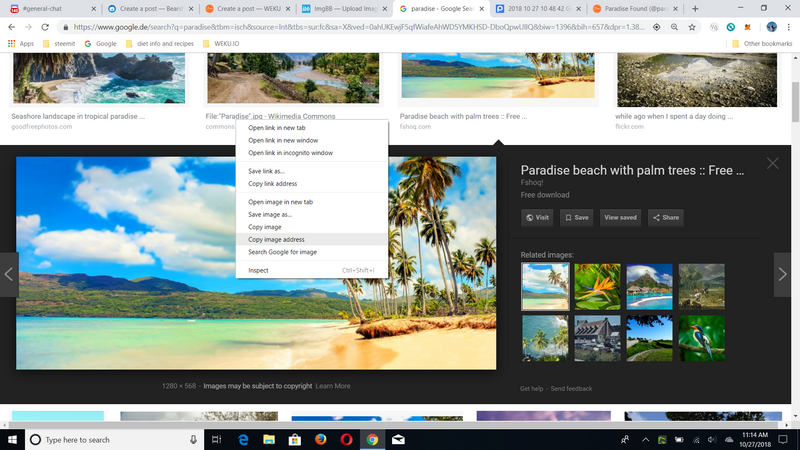This screenshot has width=800, height=450.
Task: Open Microsoft Edge from the taskbar
Action: coord(243,439)
